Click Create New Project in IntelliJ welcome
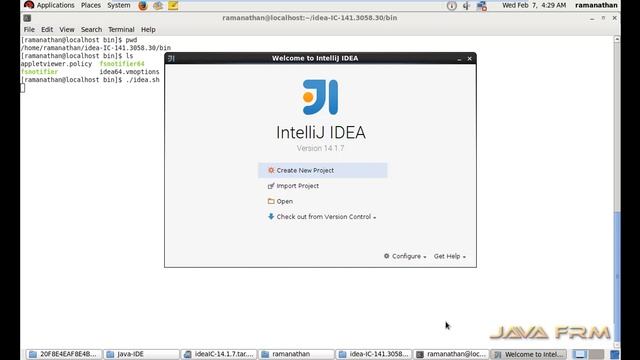 pyautogui.click(x=322, y=170)
